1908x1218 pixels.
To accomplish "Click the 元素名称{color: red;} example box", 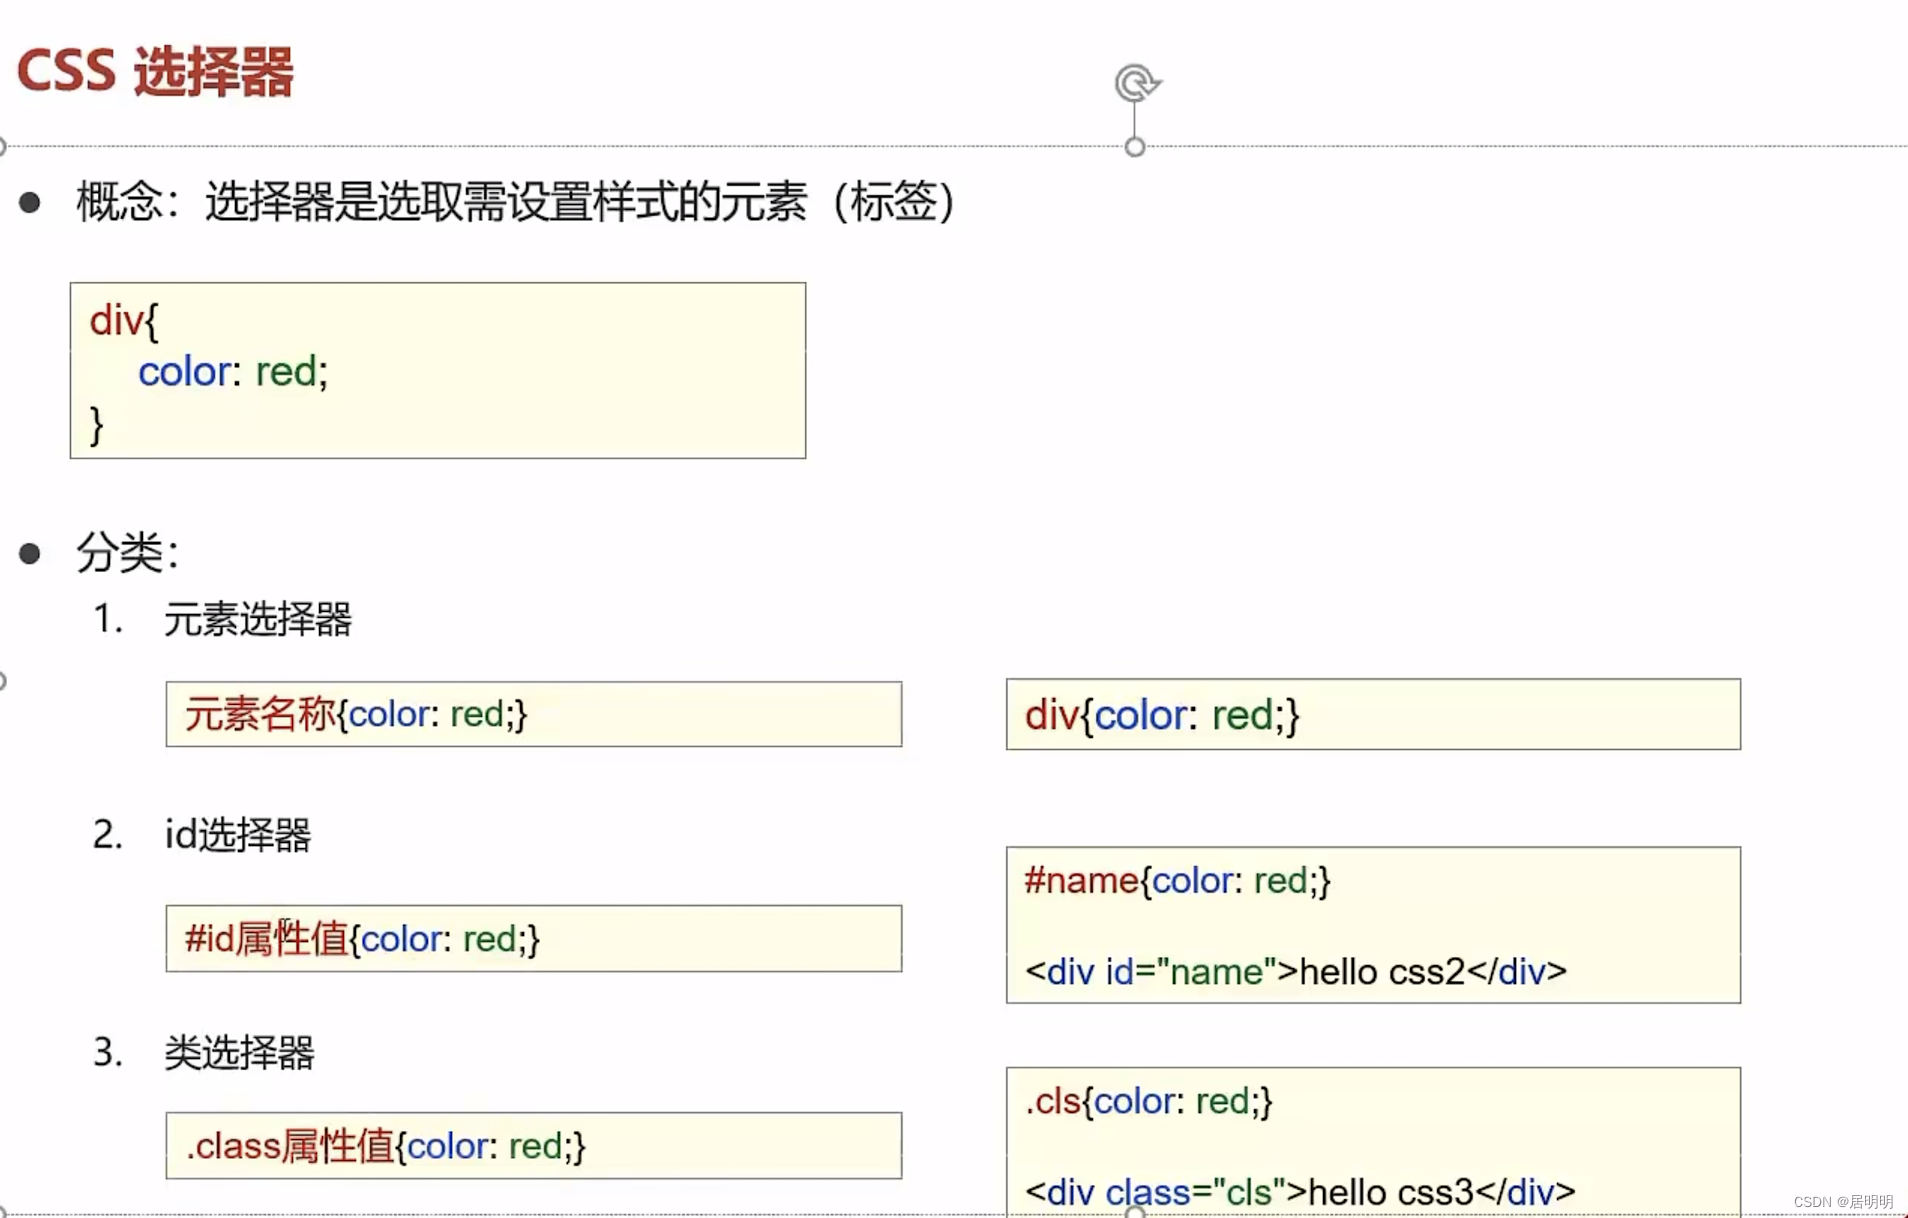I will (532, 714).
